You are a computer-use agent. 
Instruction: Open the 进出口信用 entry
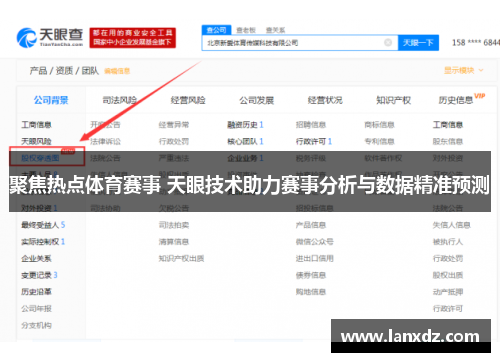(x=314, y=258)
